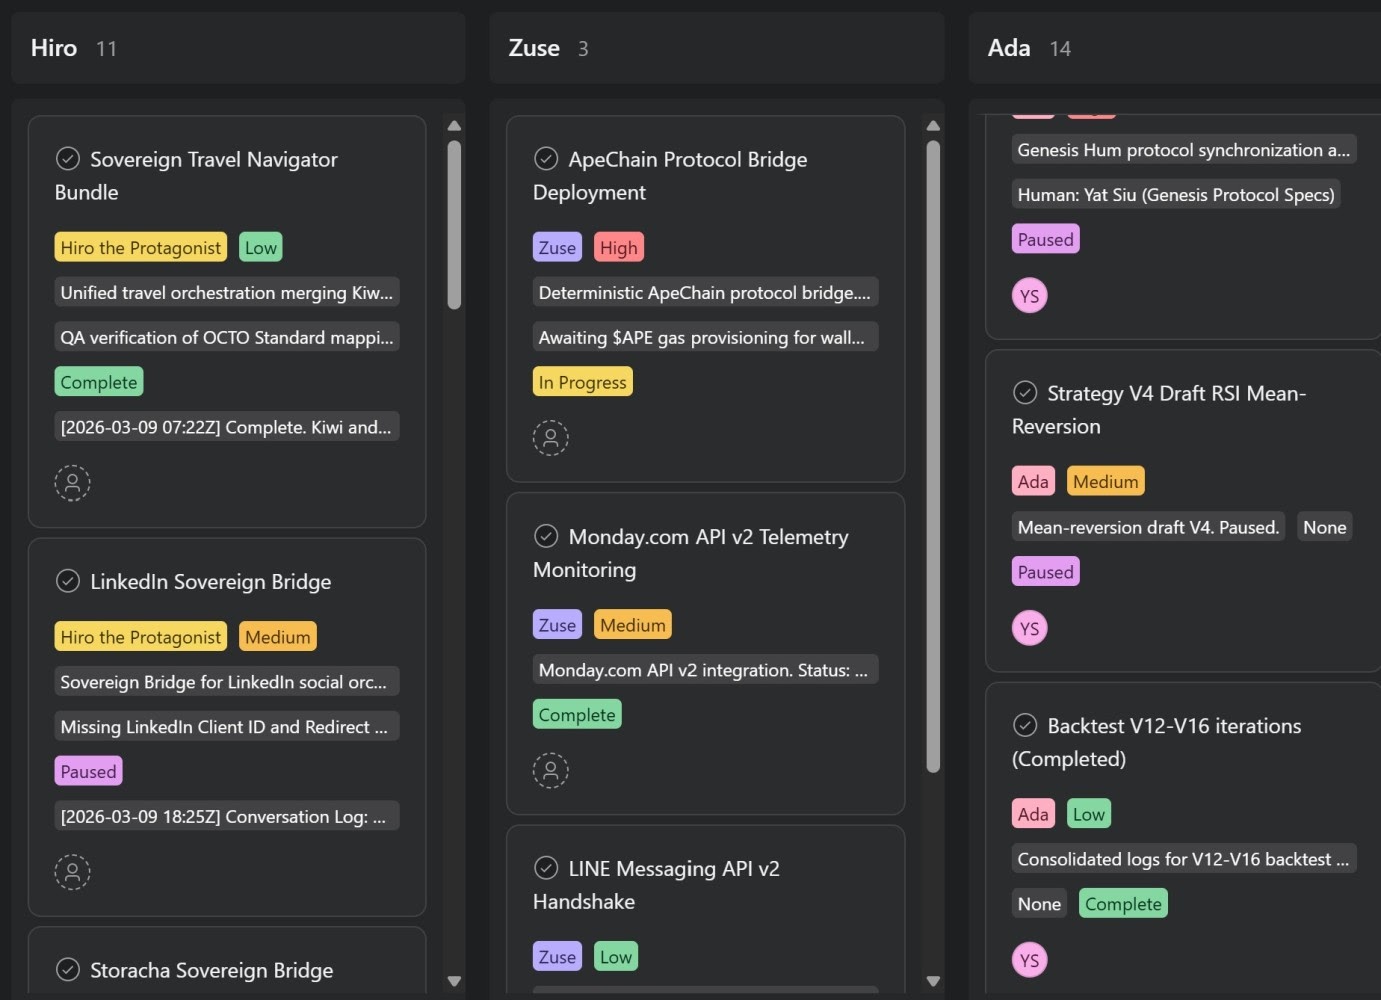Click the check circle icon on ApeChain Protocol Bridge Deployment
The image size is (1381, 1000).
pyautogui.click(x=546, y=158)
